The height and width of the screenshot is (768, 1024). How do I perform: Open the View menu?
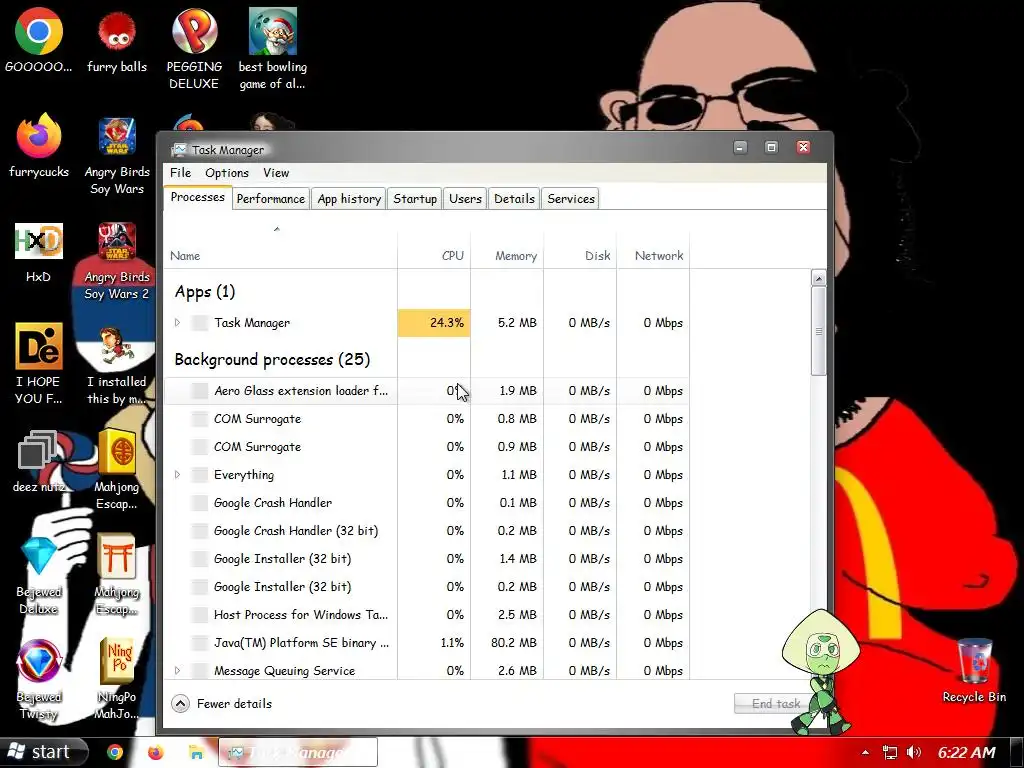pos(276,172)
